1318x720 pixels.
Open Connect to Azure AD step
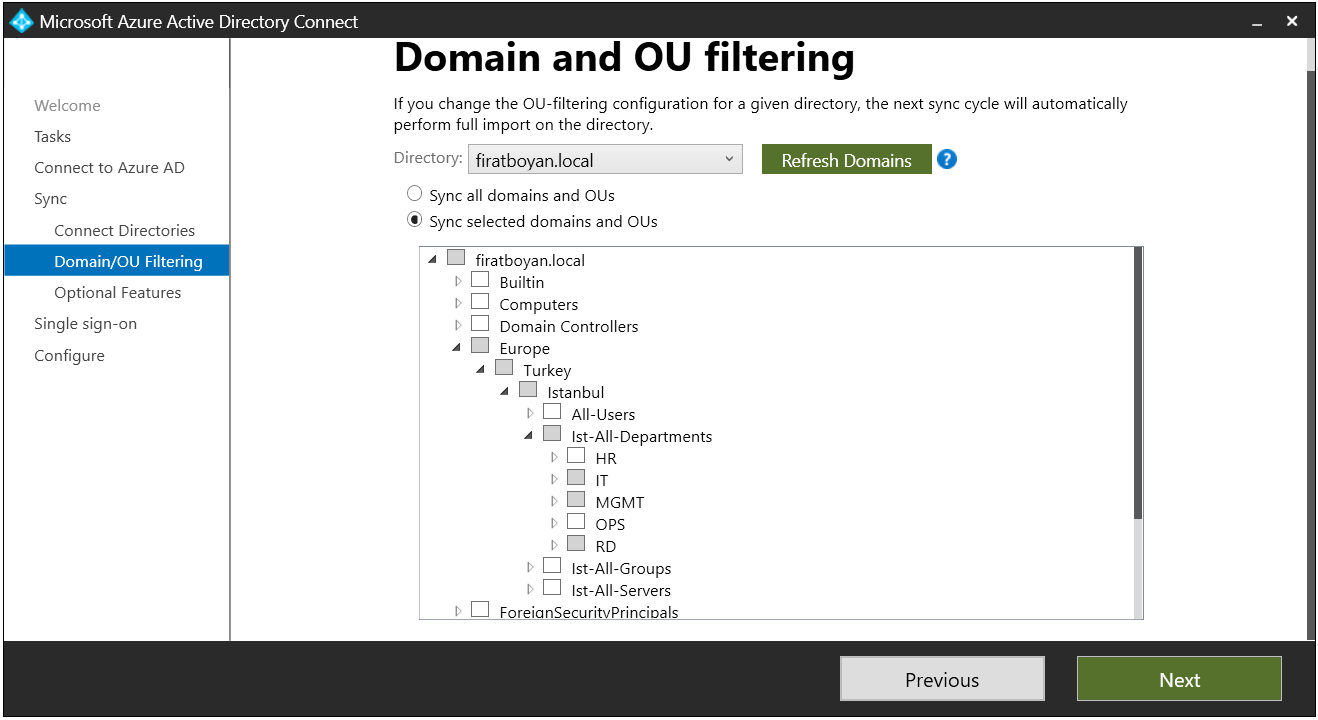pos(109,167)
